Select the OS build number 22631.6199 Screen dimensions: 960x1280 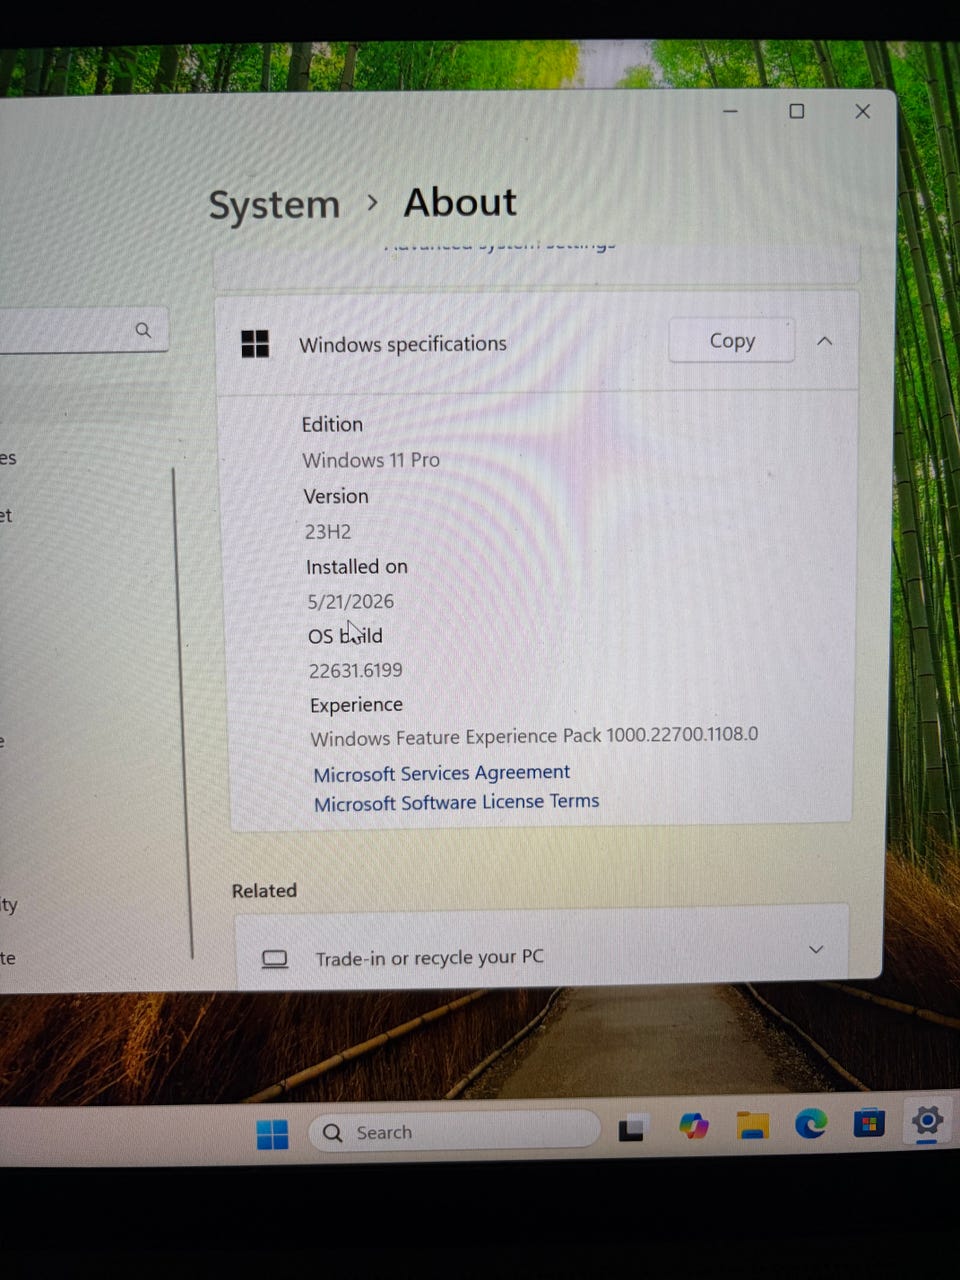355,671
